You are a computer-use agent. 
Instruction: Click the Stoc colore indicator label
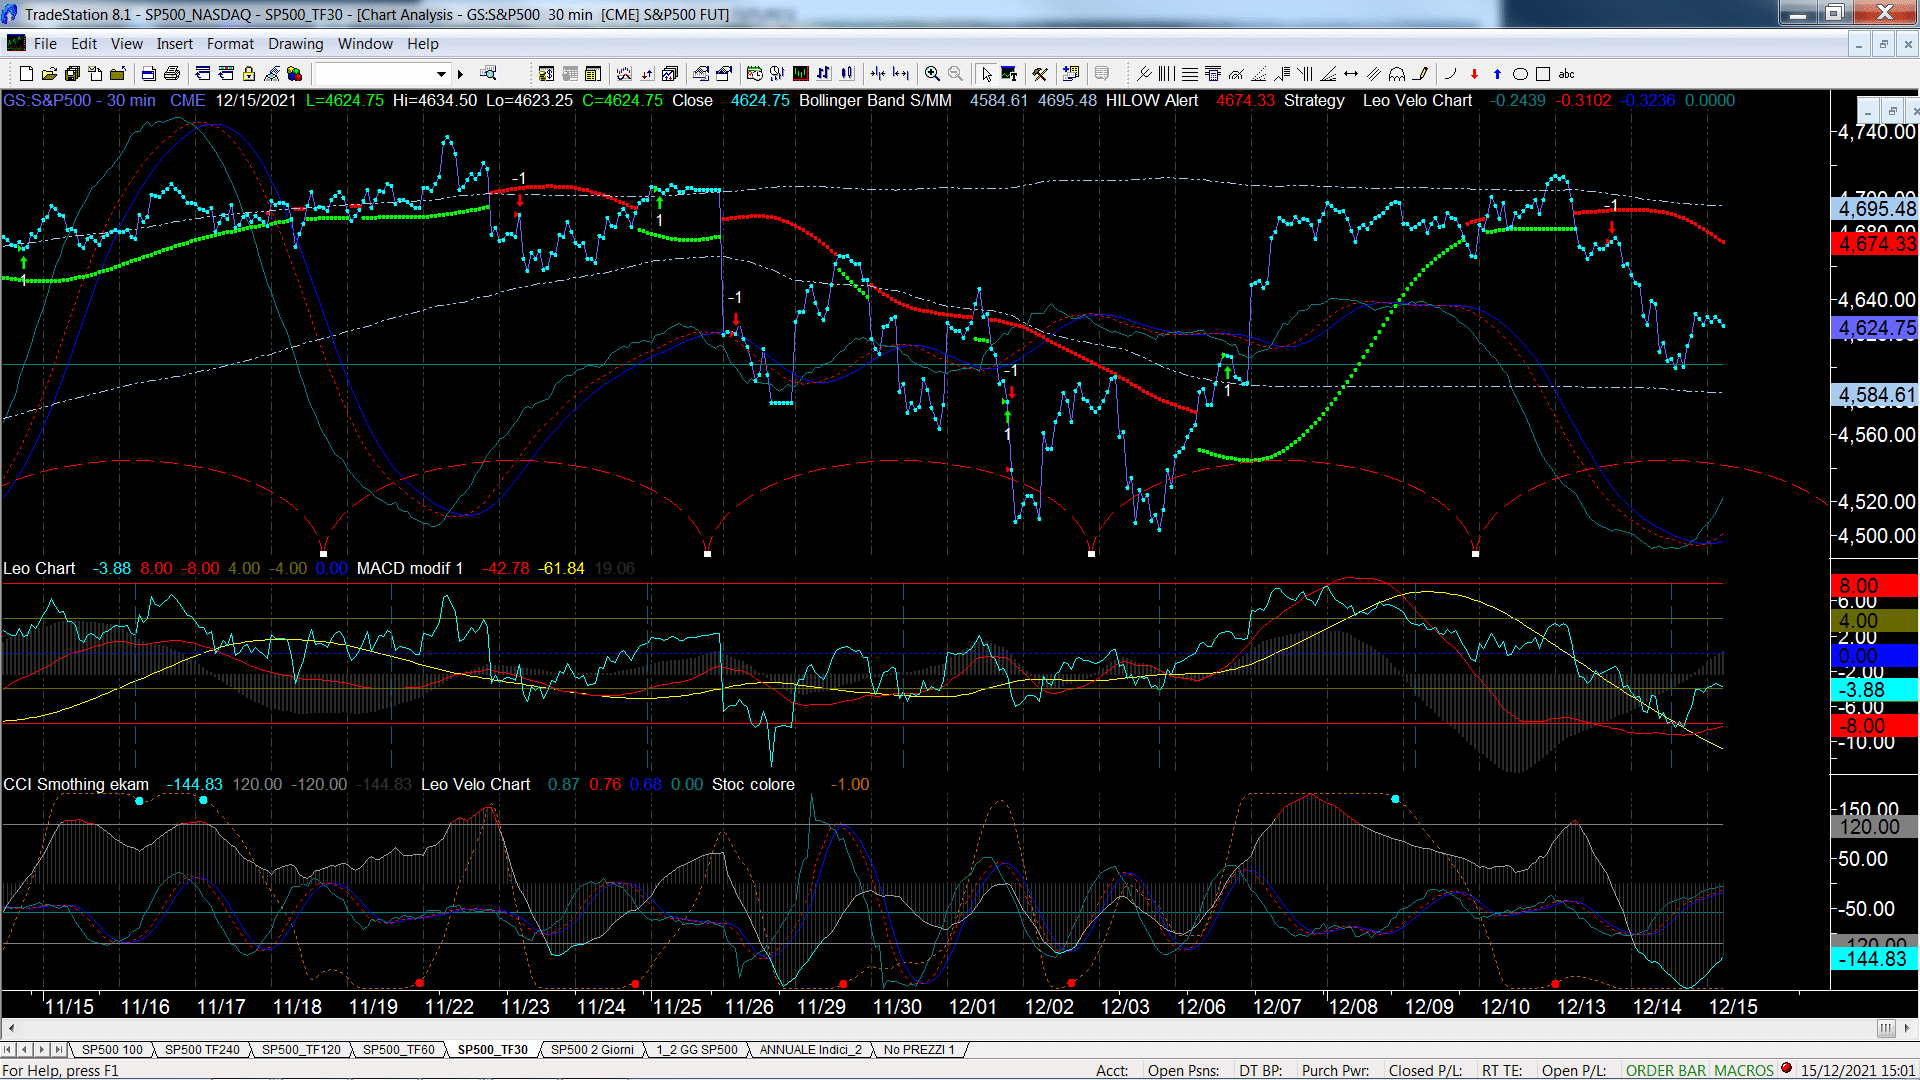753,784
